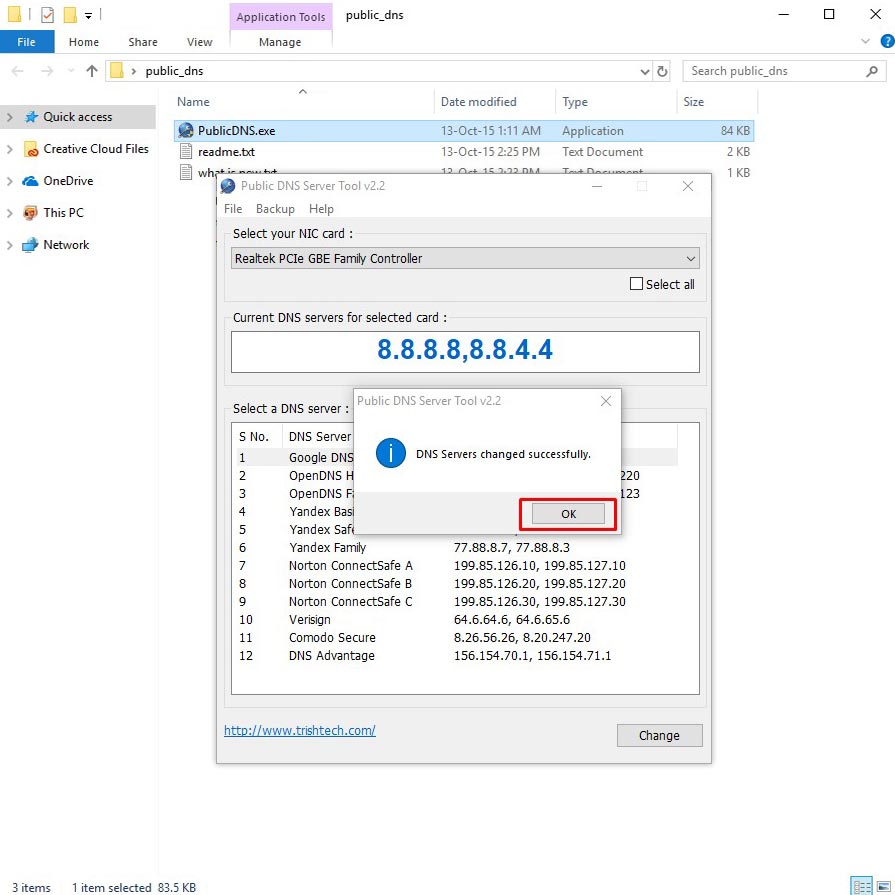Open the trishtech.com link
The width and height of the screenshot is (895, 895).
[x=299, y=731]
